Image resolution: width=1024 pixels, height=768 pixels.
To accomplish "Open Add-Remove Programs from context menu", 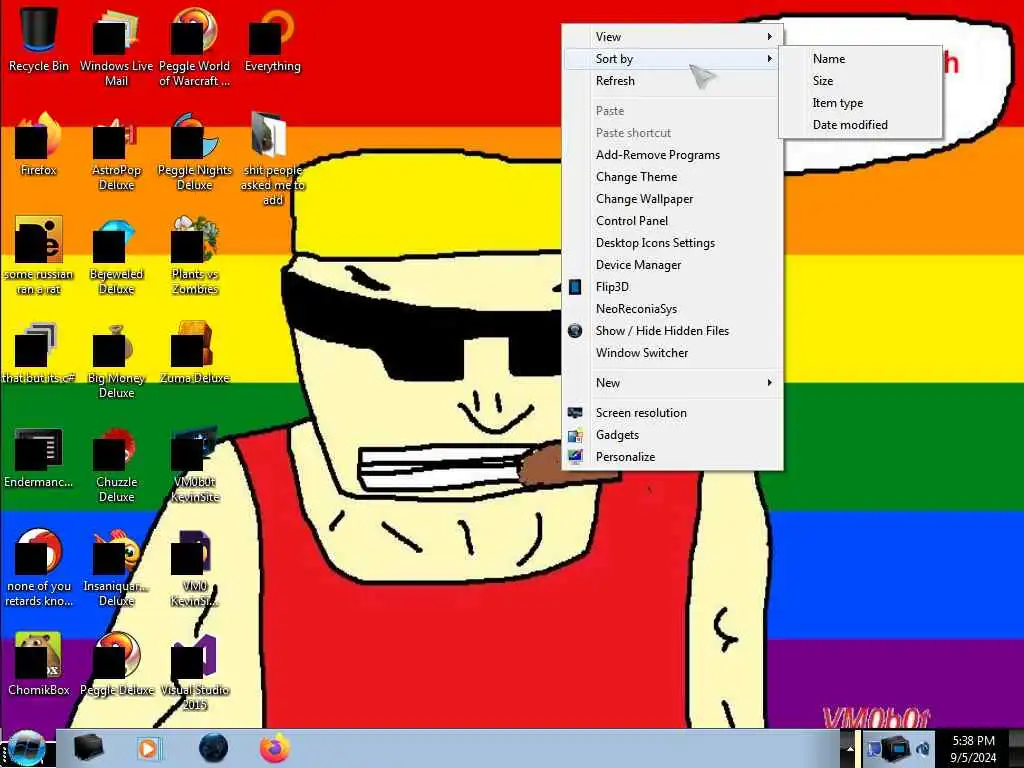I will (x=673, y=155).
